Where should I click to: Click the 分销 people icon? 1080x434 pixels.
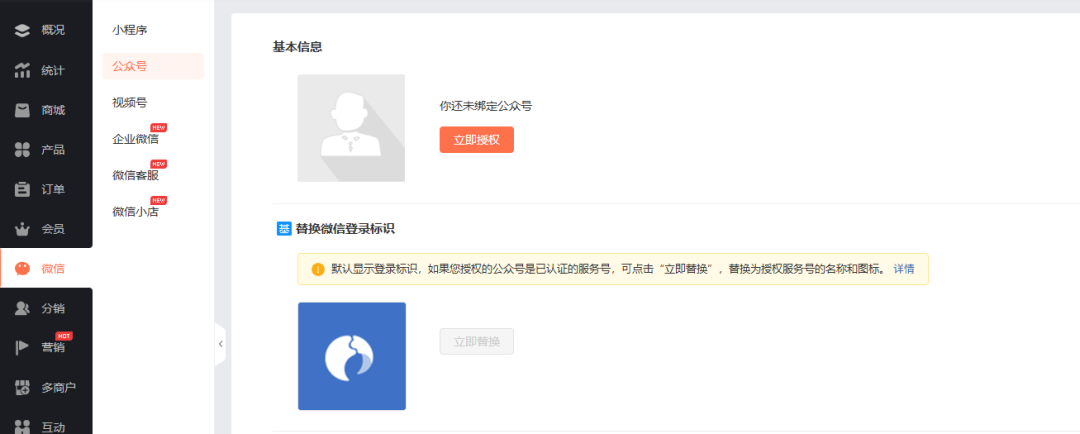23,309
